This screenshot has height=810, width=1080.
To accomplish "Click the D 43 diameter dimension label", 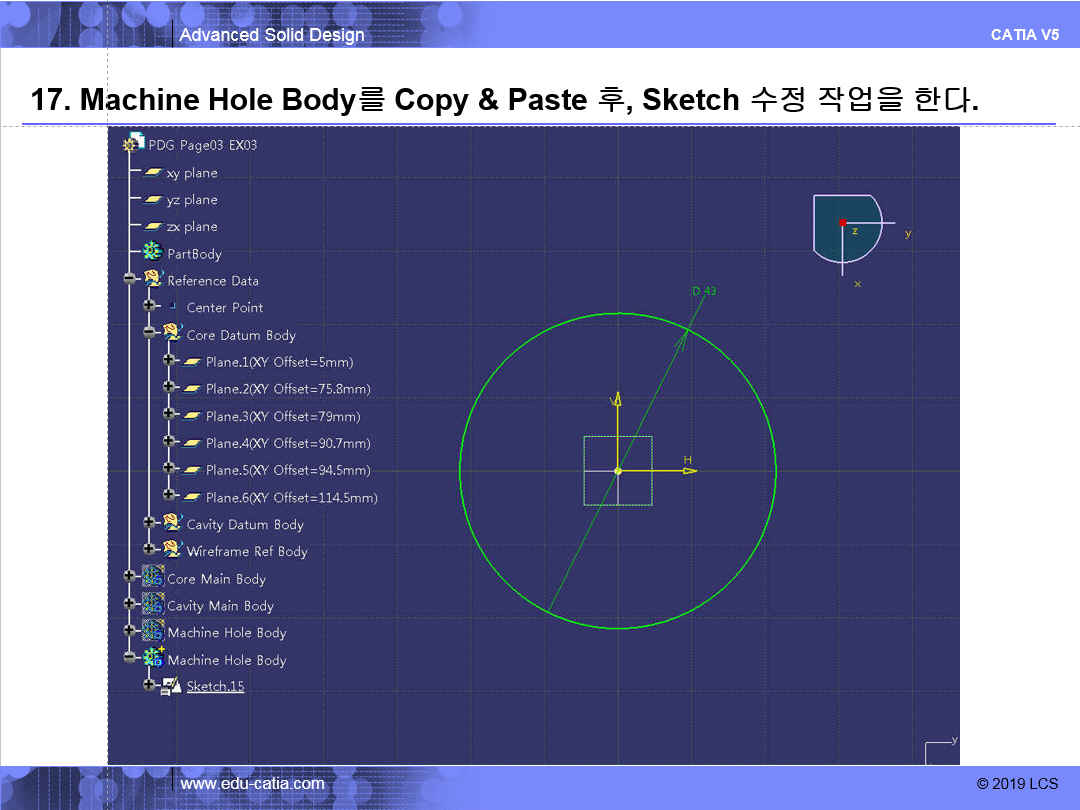I will (704, 291).
